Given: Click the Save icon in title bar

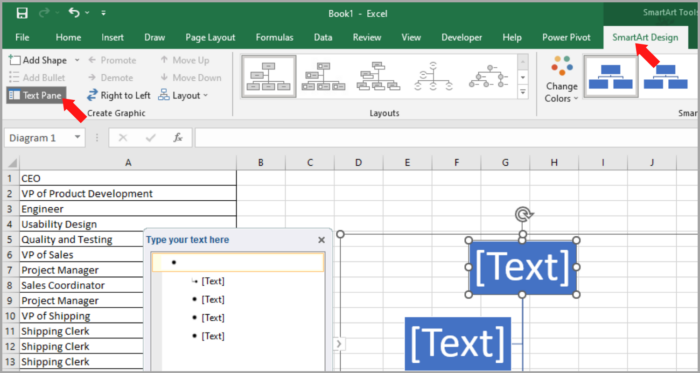Looking at the screenshot, I should pyautogui.click(x=22, y=13).
